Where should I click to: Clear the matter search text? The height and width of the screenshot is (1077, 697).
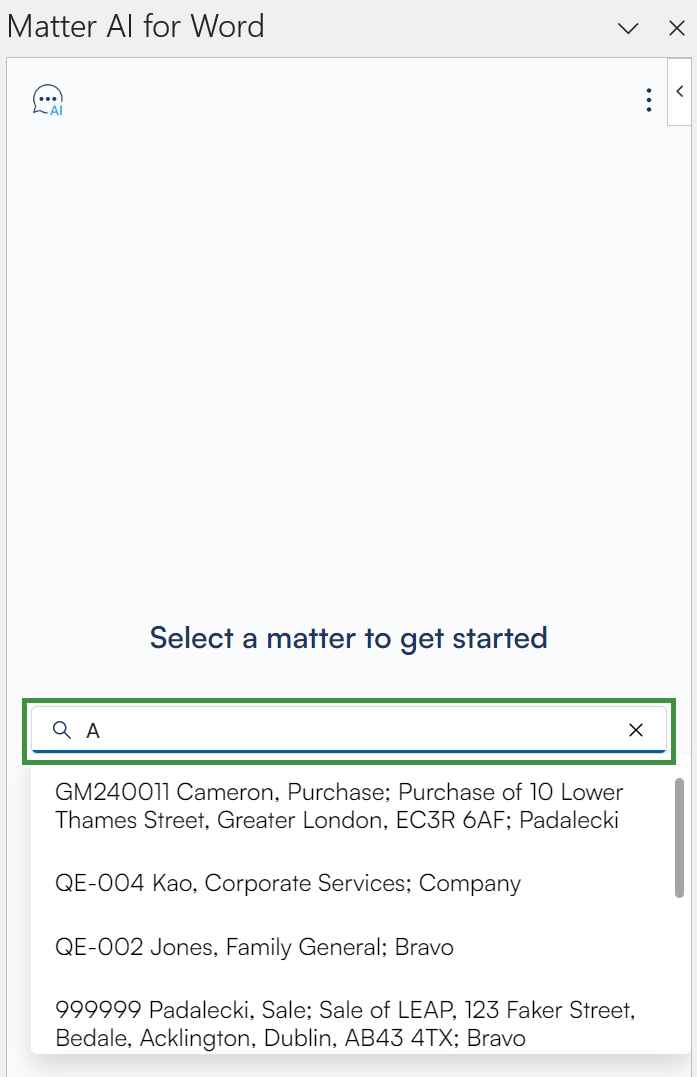click(635, 730)
